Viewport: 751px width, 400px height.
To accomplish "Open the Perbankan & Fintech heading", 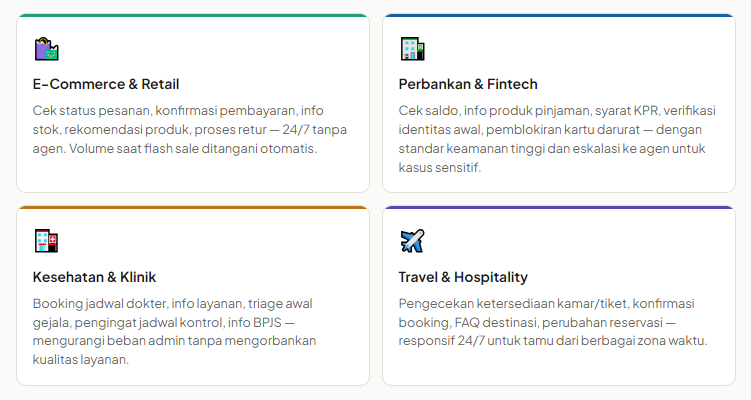I will (468, 84).
